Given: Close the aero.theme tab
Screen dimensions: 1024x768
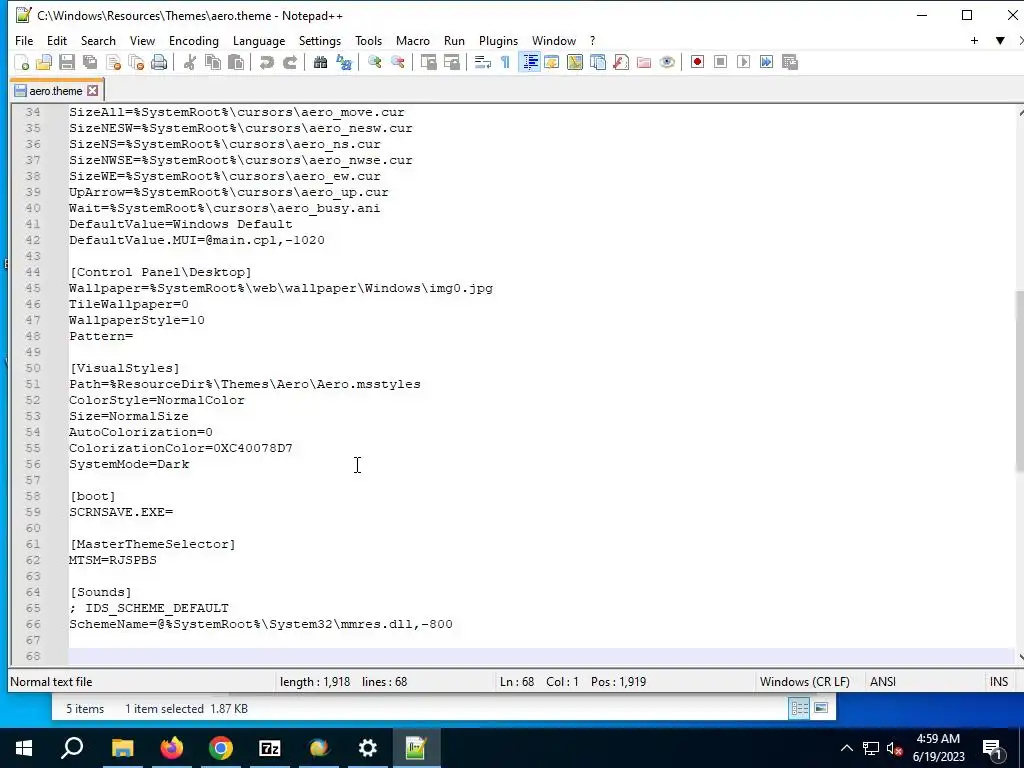Looking at the screenshot, I should click(x=93, y=90).
